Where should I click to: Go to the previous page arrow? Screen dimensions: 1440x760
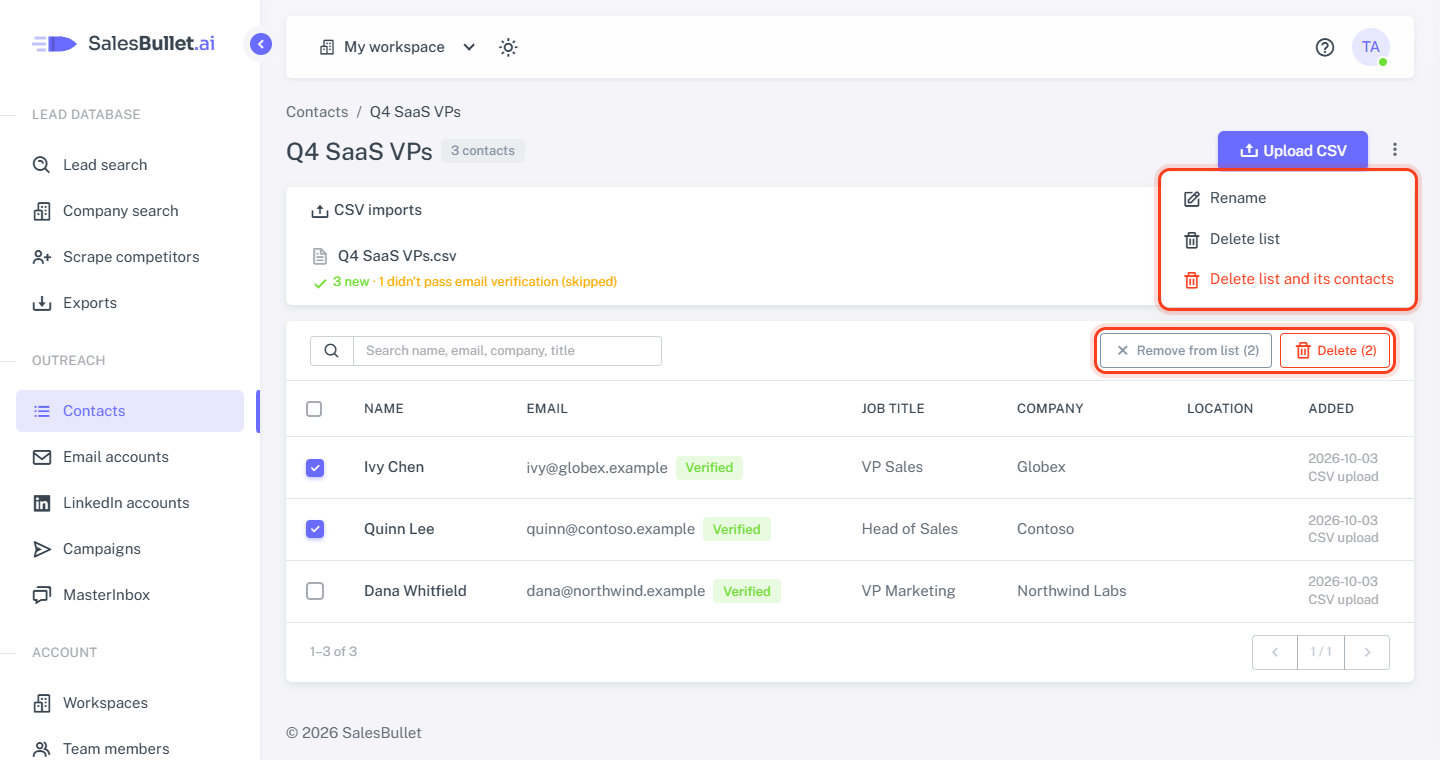coord(1275,652)
